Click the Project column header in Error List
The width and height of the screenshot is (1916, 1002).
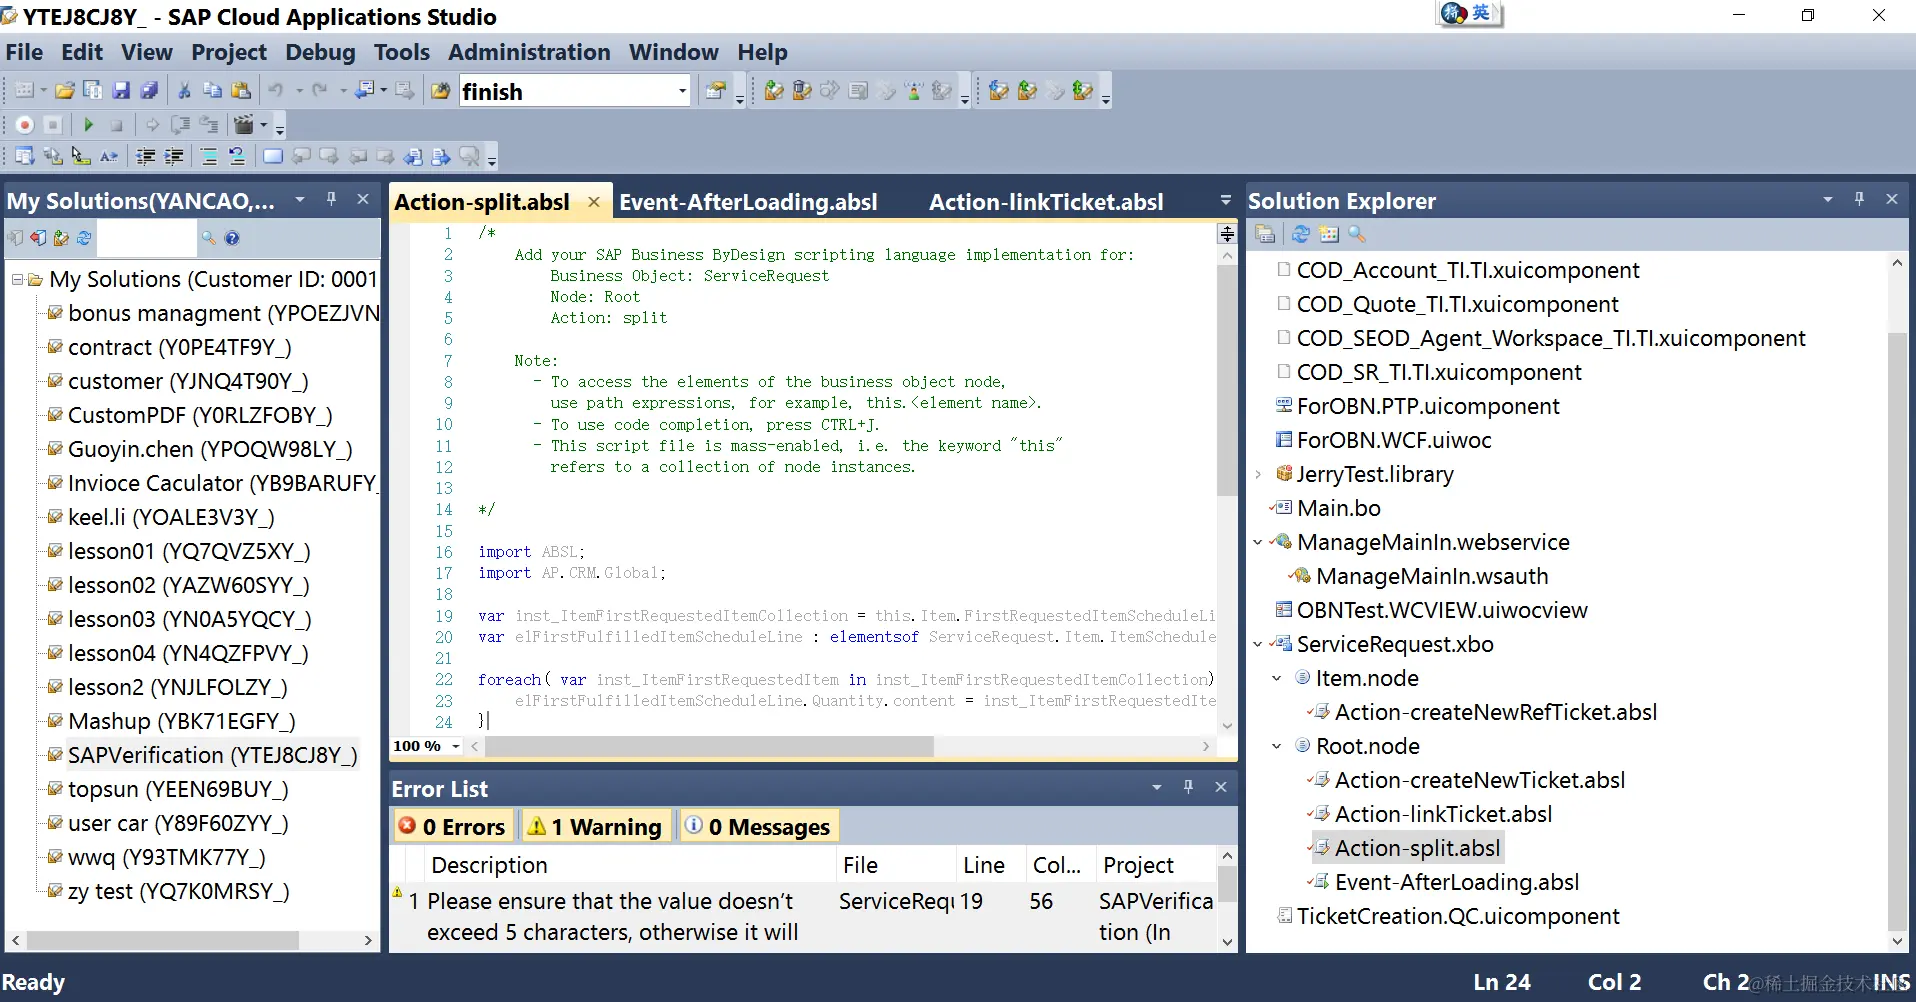pos(1155,865)
